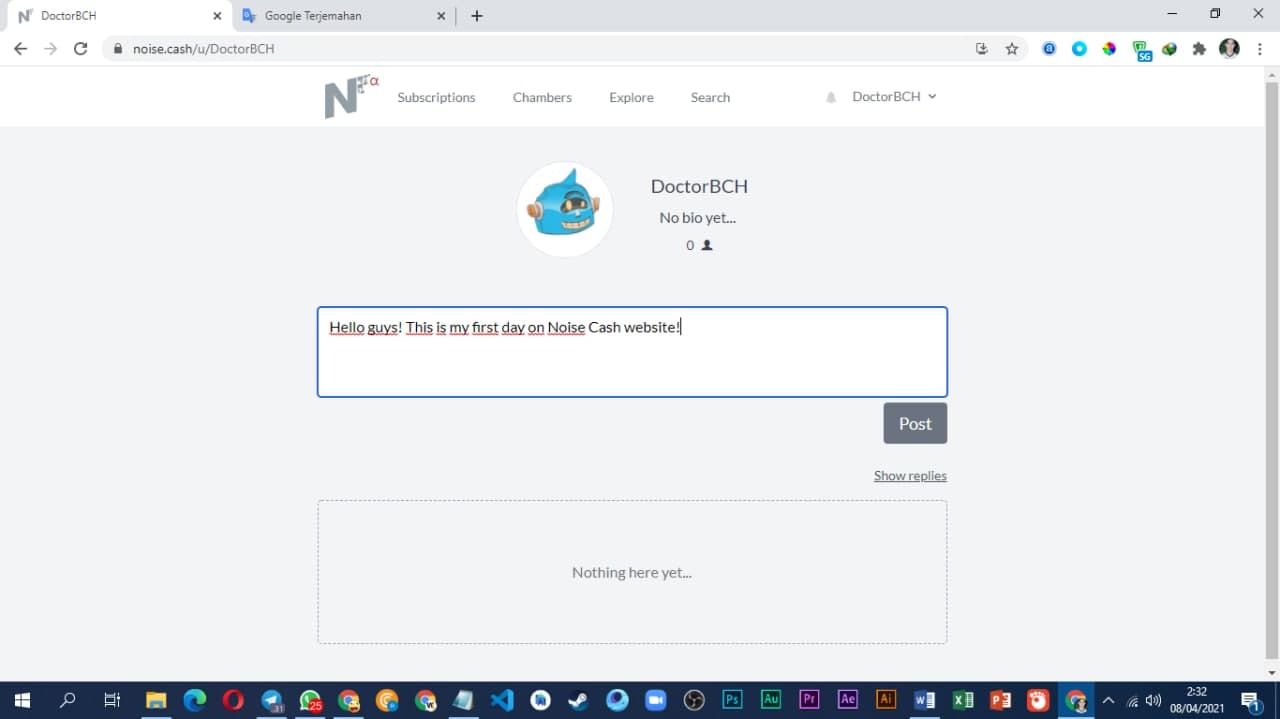Viewport: 1280px width, 719px height.
Task: Click the address bar URL
Action: (203, 48)
